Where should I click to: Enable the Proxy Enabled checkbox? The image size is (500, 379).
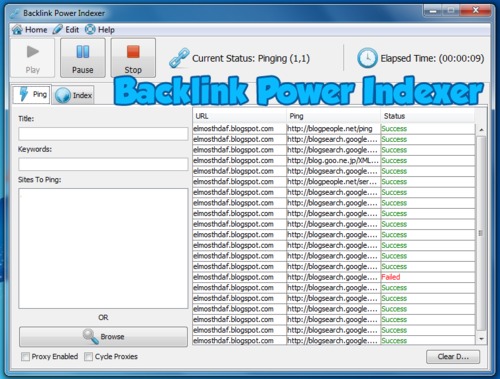click(x=25, y=357)
